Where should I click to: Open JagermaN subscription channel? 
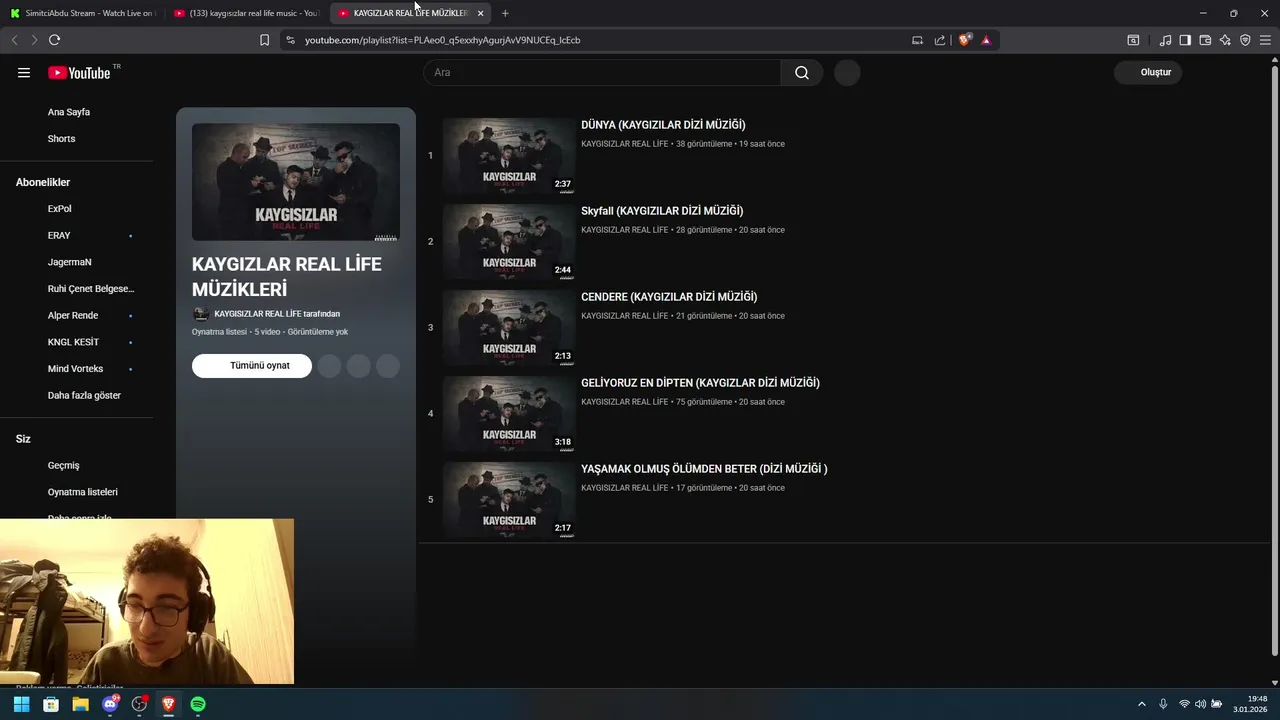[x=69, y=262]
